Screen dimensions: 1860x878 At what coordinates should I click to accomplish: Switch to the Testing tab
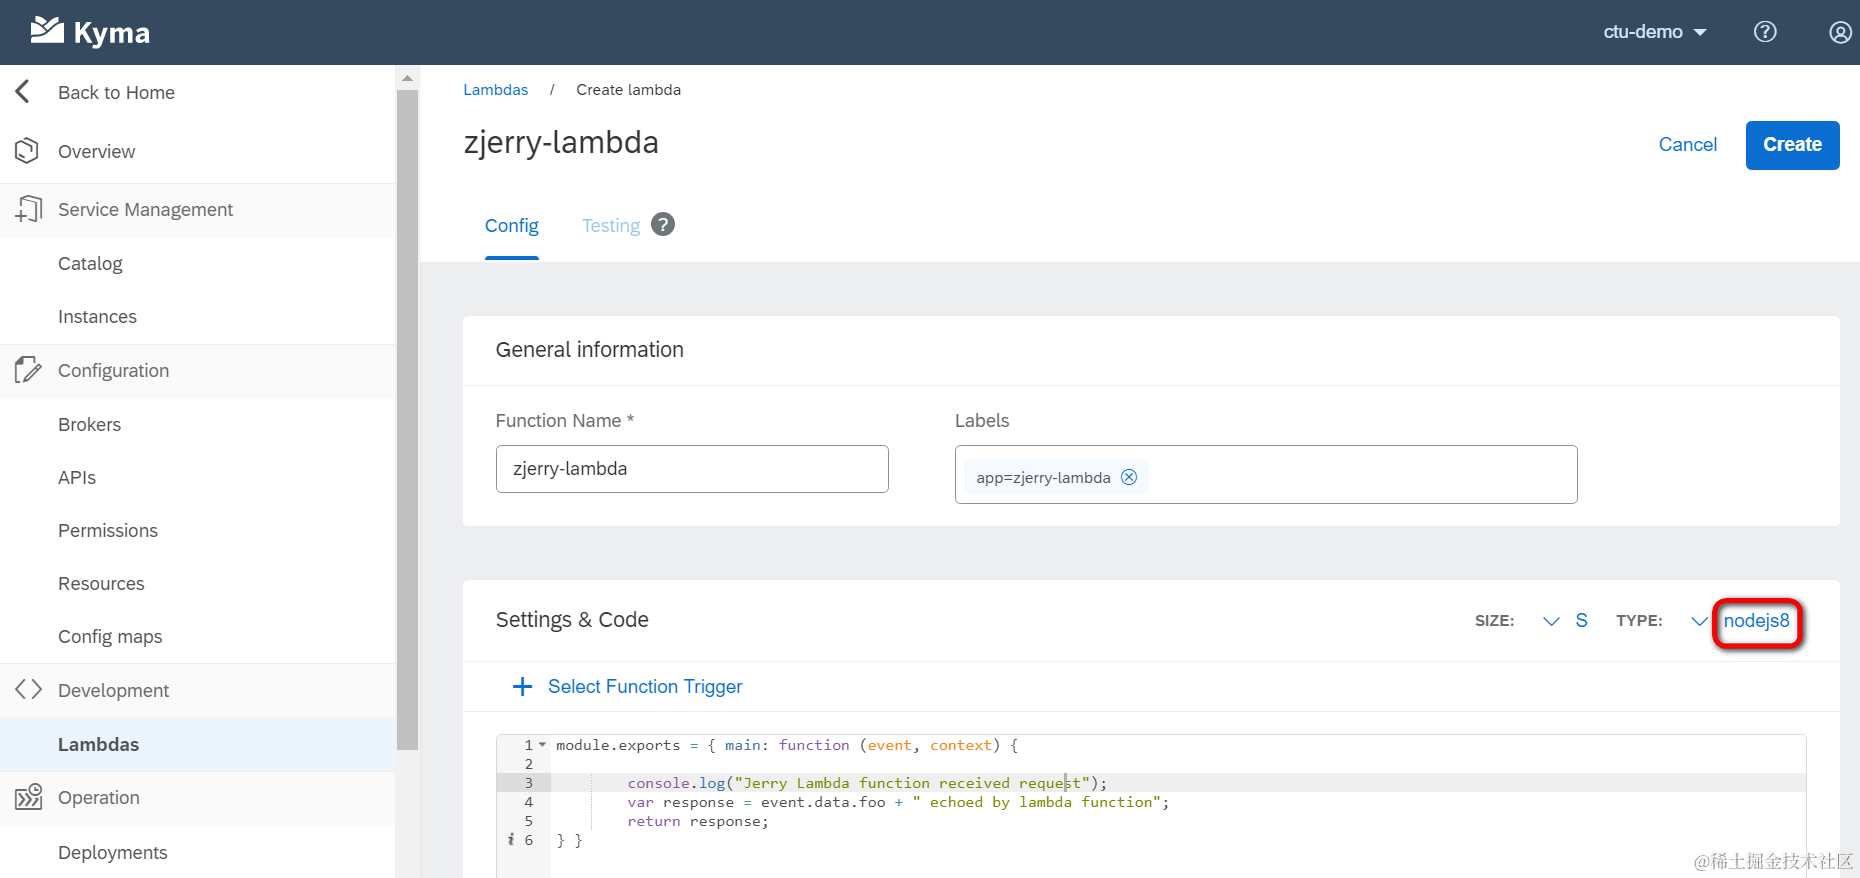click(x=610, y=226)
